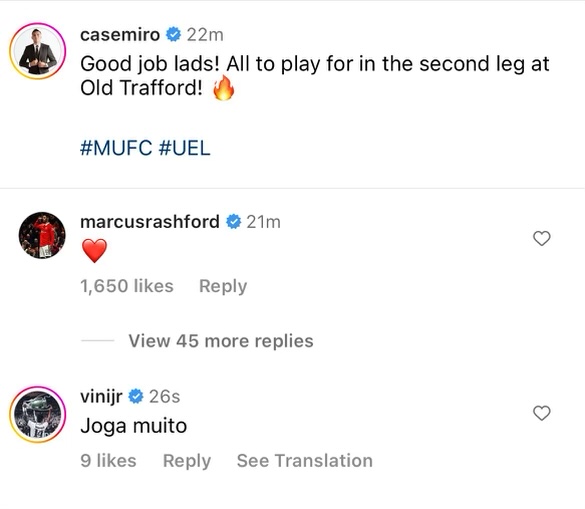Open the marcusrashford username link

pyautogui.click(x=150, y=222)
